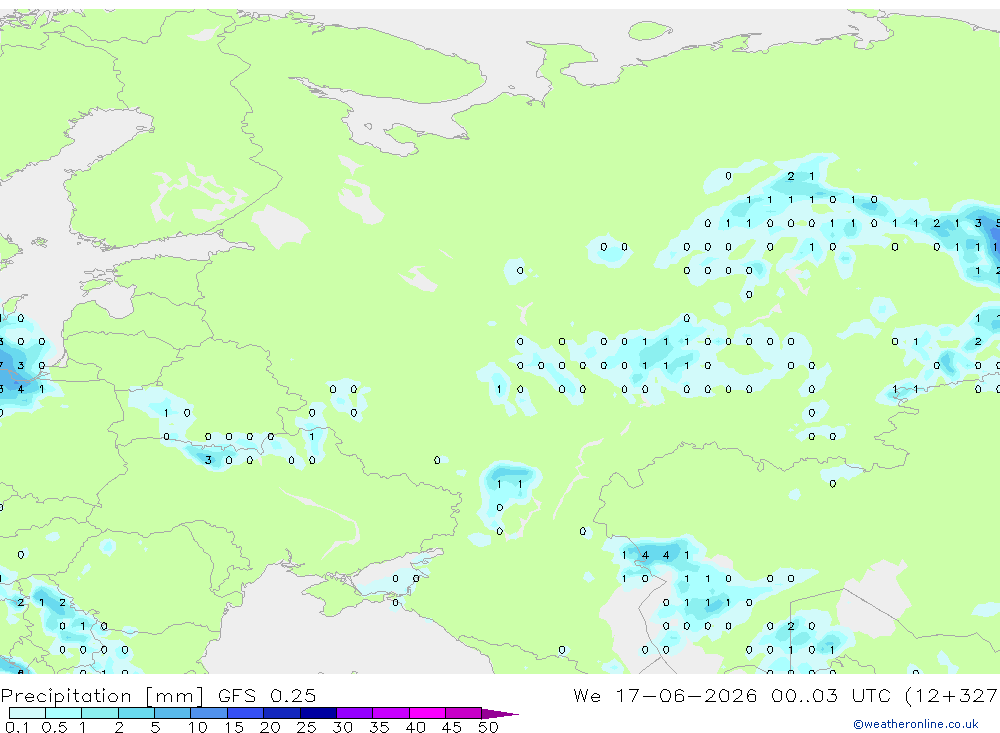
Task: Click the 5–10 mm blue legend segment
Action: 173,713
